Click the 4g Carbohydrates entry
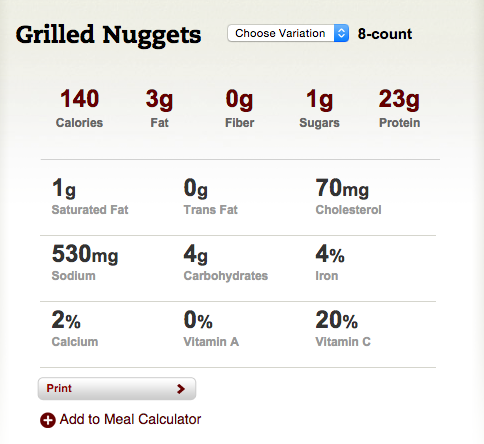 click(226, 262)
